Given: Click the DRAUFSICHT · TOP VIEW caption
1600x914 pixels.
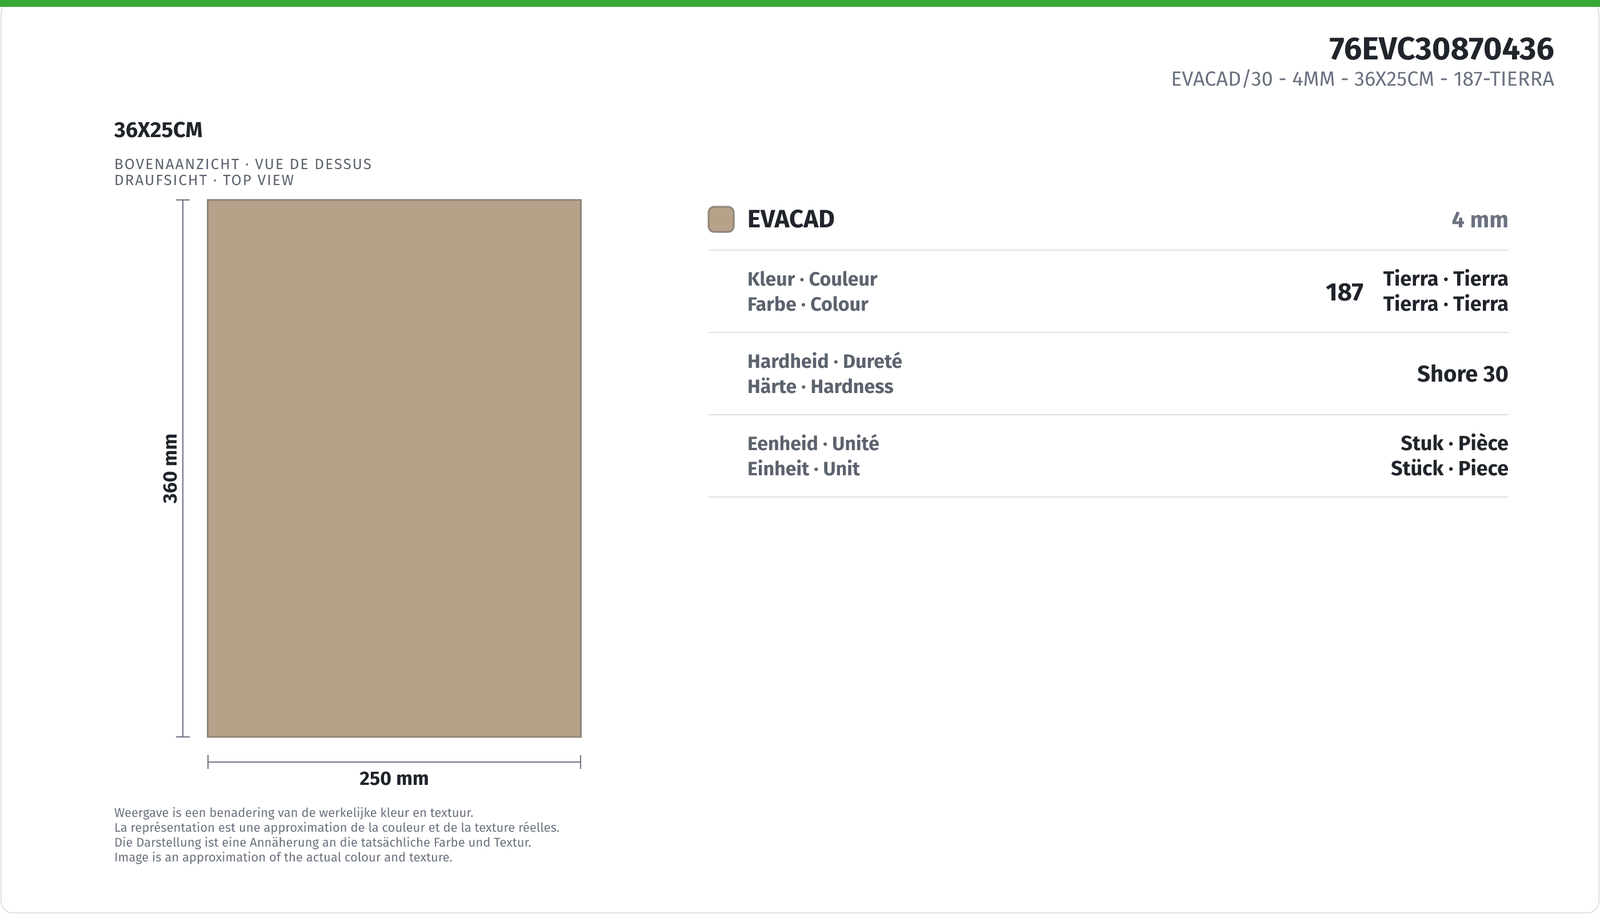Looking at the screenshot, I should coord(204,180).
